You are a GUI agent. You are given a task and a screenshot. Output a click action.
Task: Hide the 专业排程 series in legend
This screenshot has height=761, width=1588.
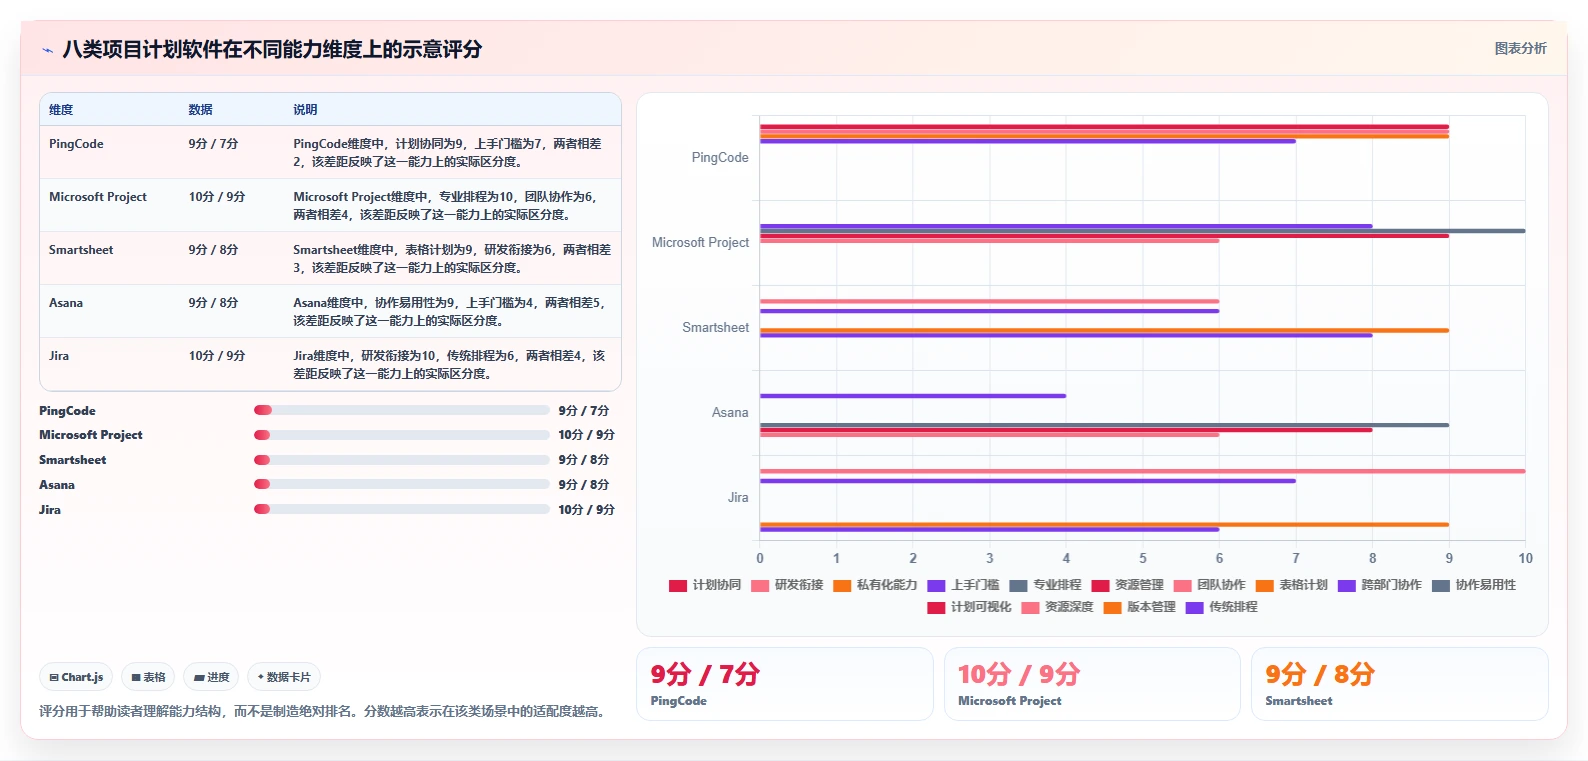[1045, 585]
